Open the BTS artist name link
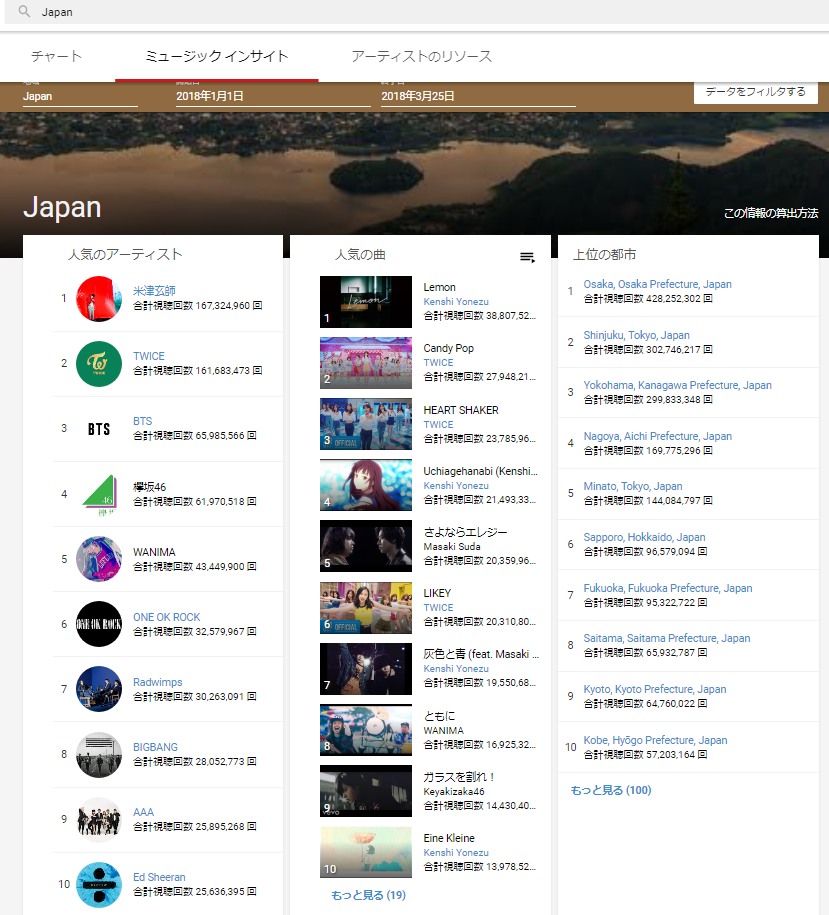Viewport: 829px width, 915px height. click(x=142, y=421)
